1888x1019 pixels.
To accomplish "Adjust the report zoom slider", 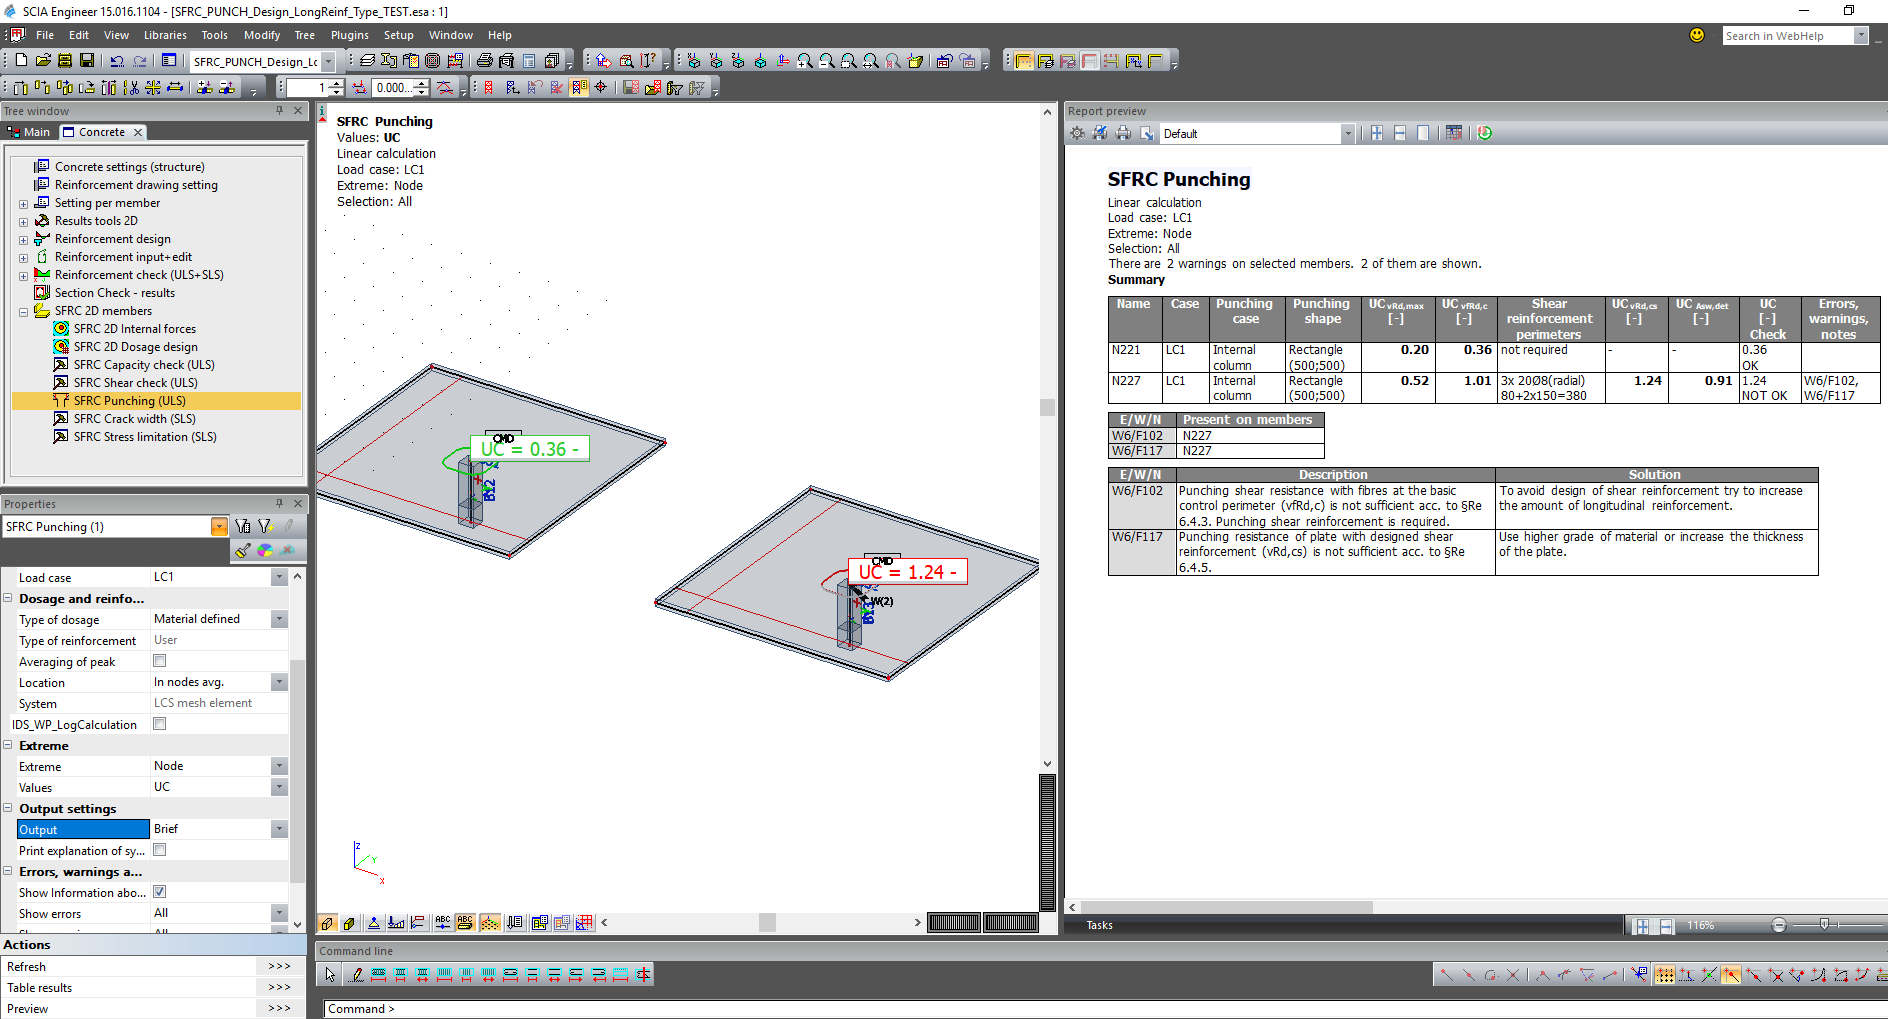I will 1824,925.
